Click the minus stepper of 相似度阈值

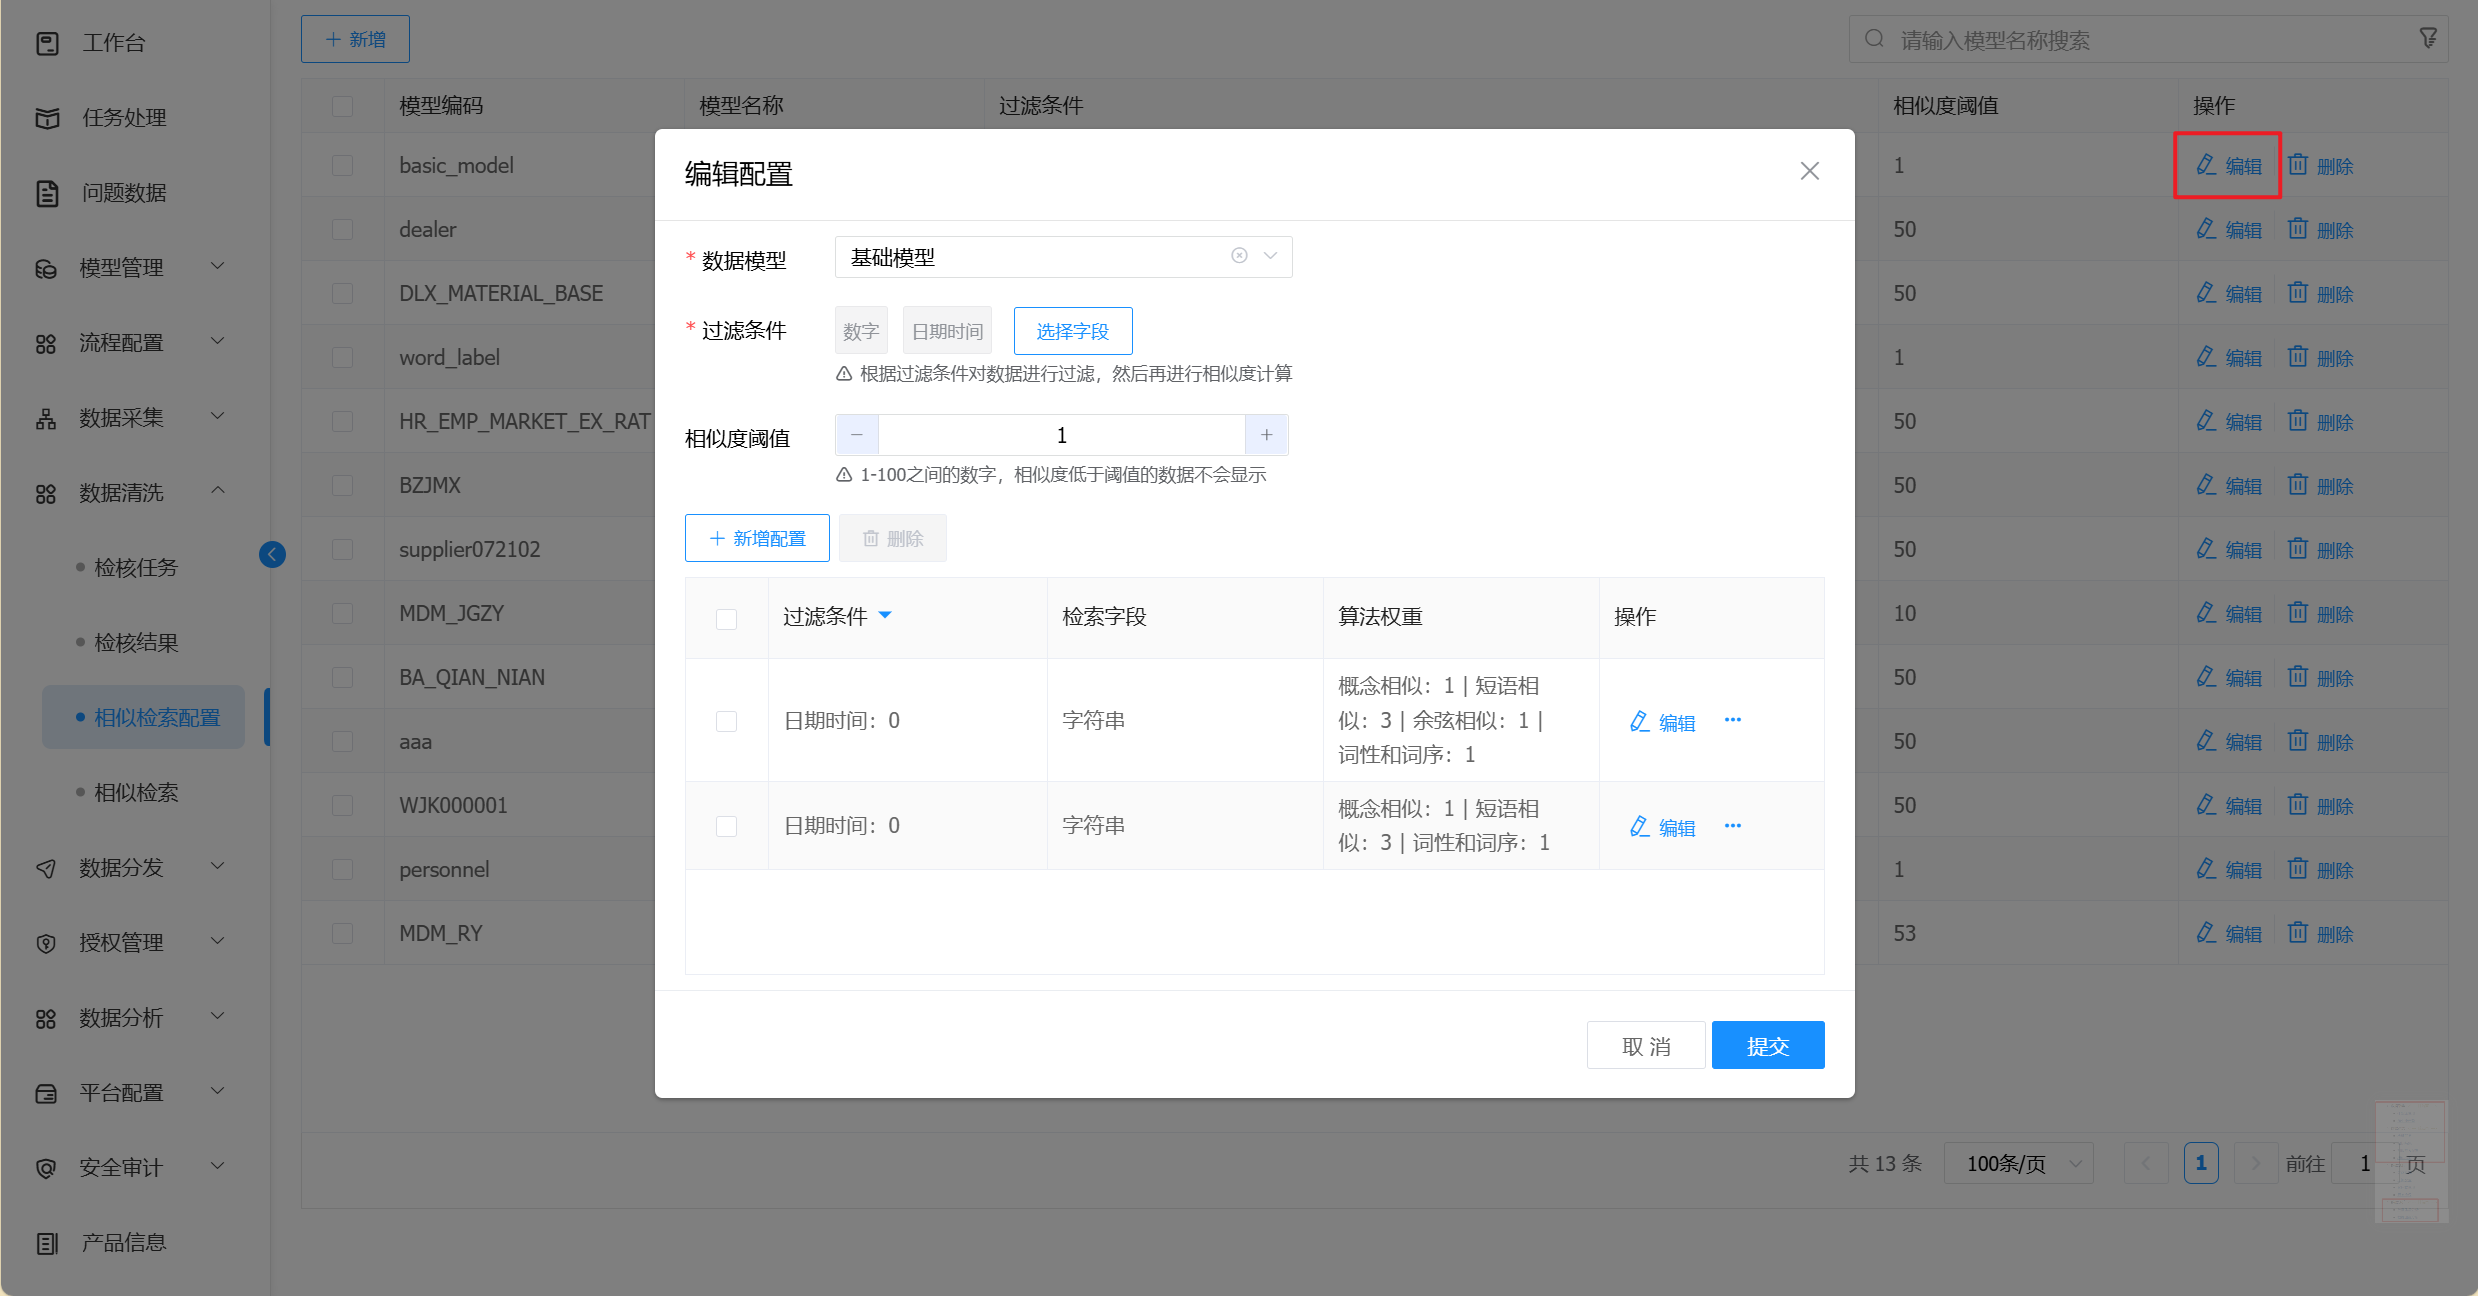click(x=857, y=435)
